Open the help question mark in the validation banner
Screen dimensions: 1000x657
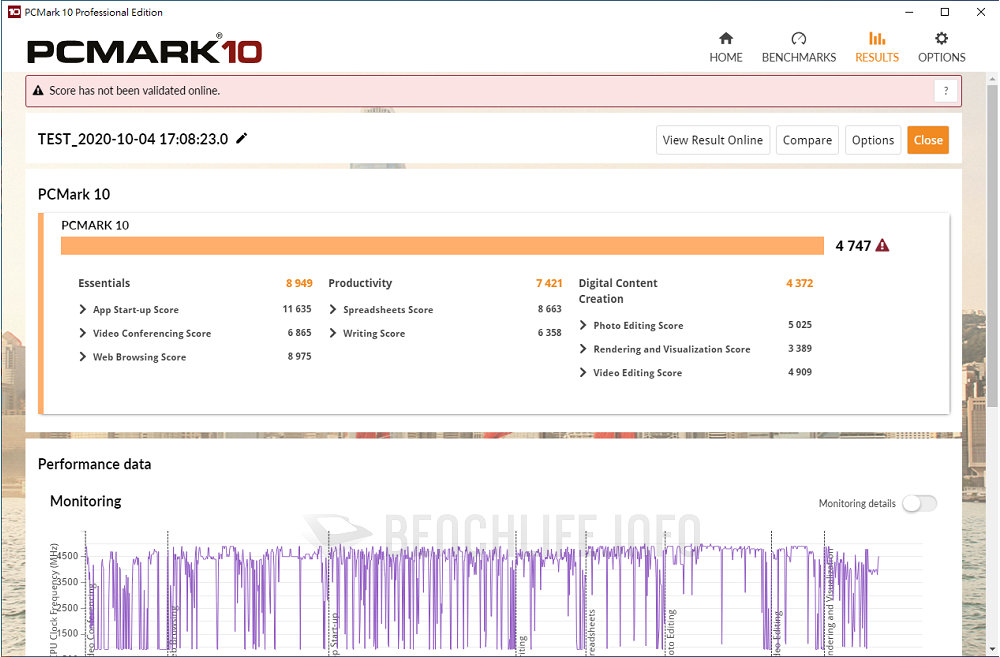(x=945, y=90)
